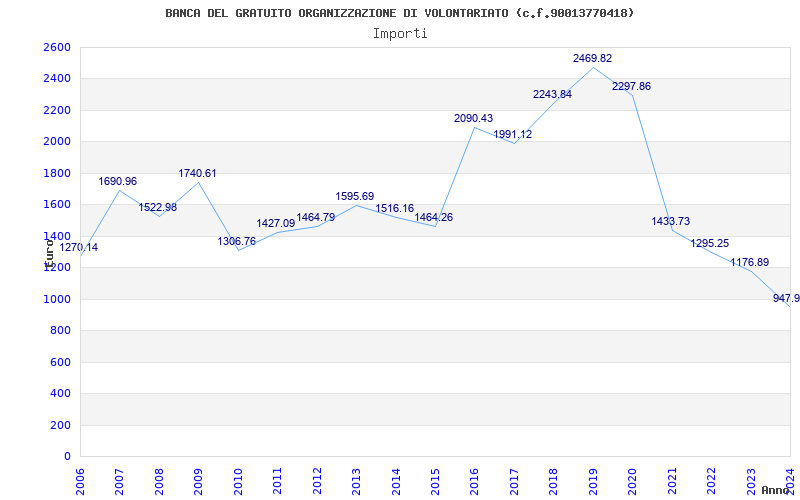The width and height of the screenshot is (800, 500).
Task: Click data label 1295.25
Action: (x=710, y=243)
